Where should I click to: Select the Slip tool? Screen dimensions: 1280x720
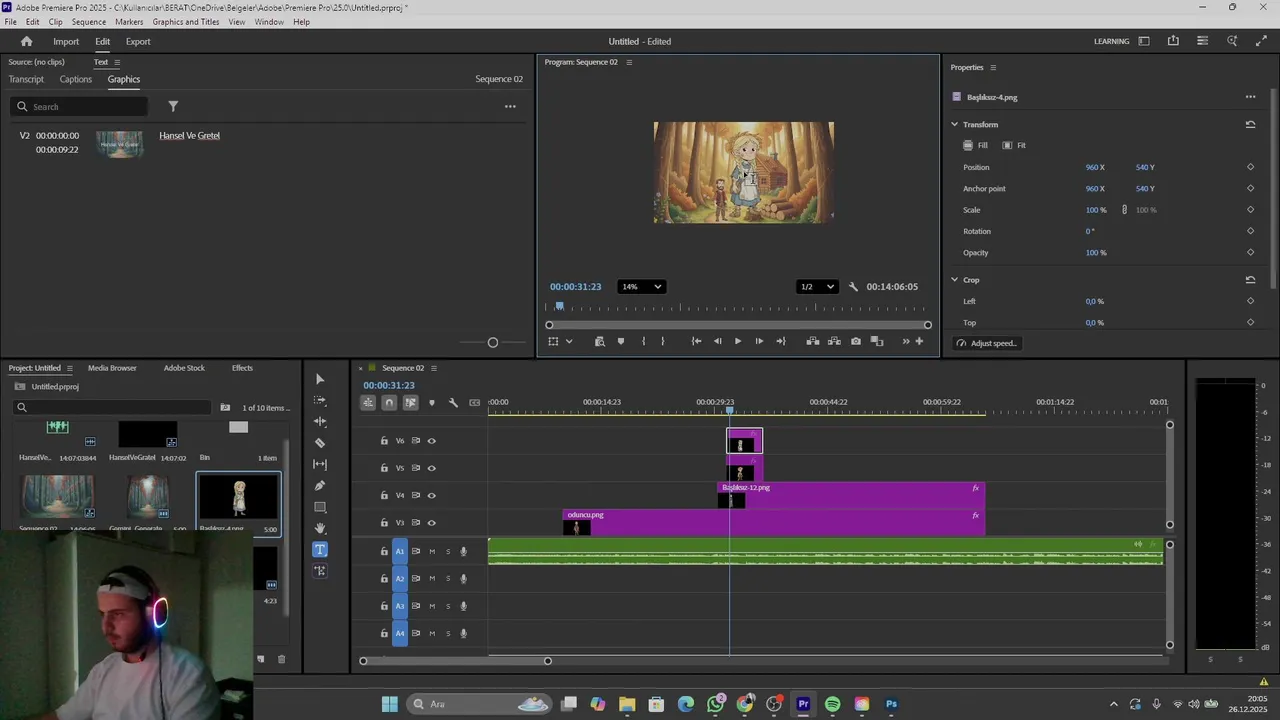coord(320,464)
